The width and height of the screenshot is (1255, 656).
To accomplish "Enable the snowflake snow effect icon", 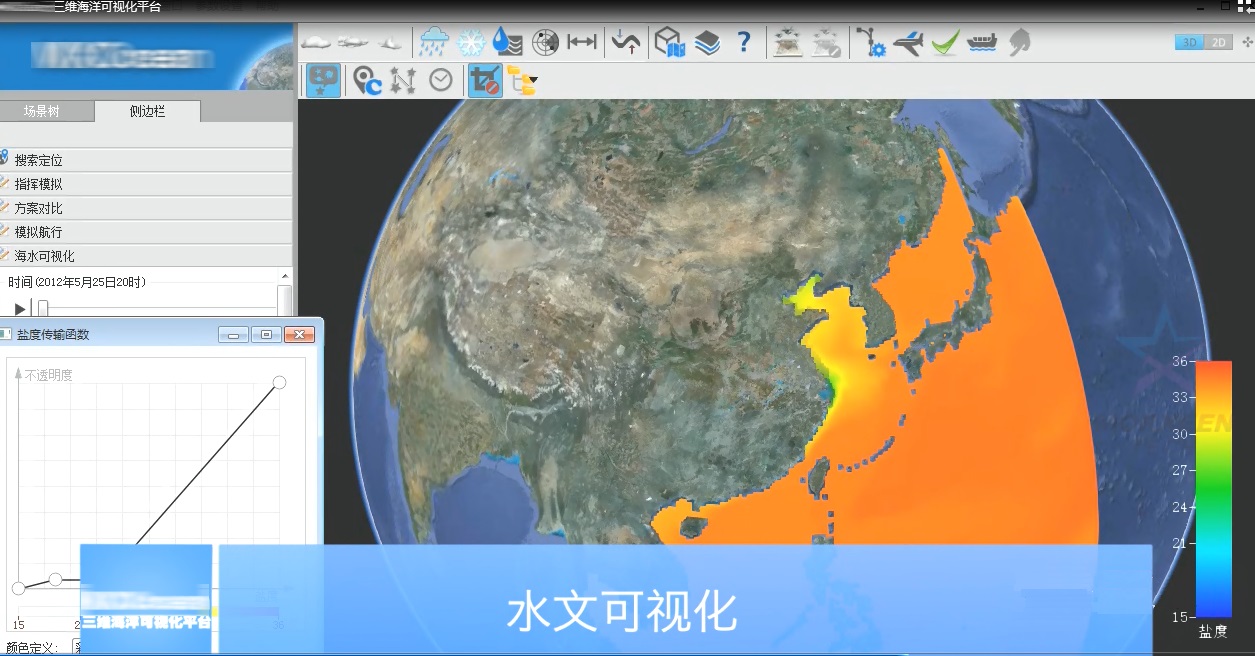I will click(x=470, y=42).
